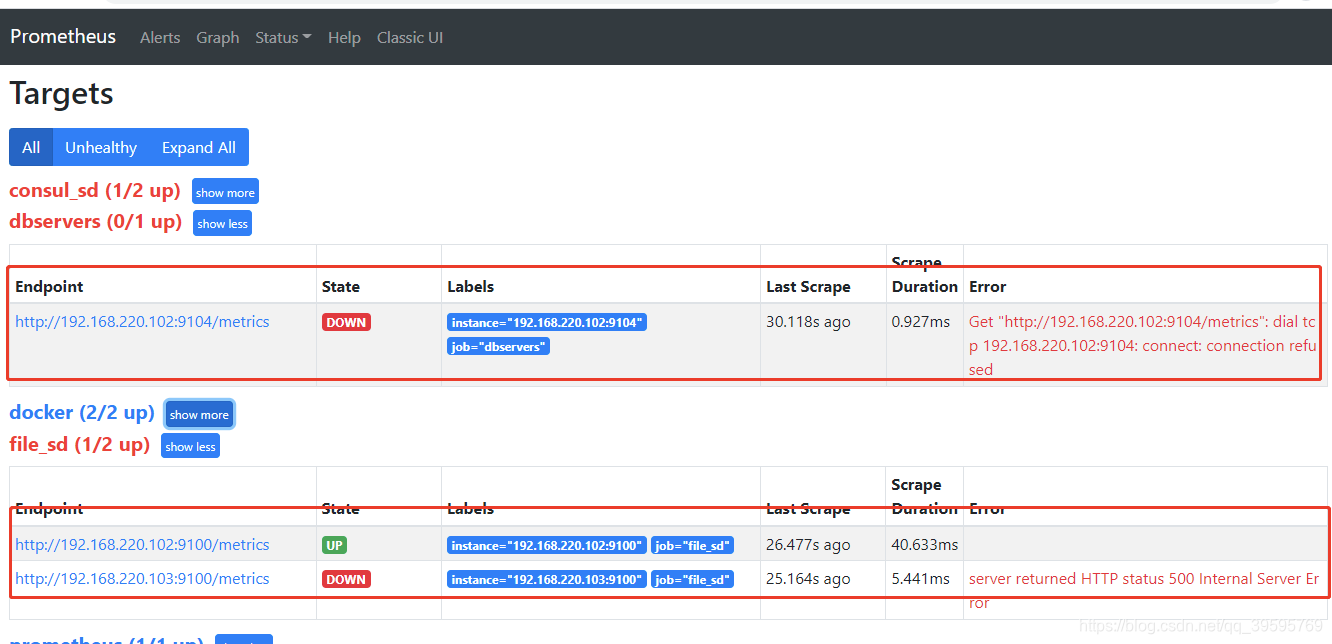Viewport: 1332px width, 644px height.
Task: Filter to Unhealthy targets only
Action: [x=101, y=147]
